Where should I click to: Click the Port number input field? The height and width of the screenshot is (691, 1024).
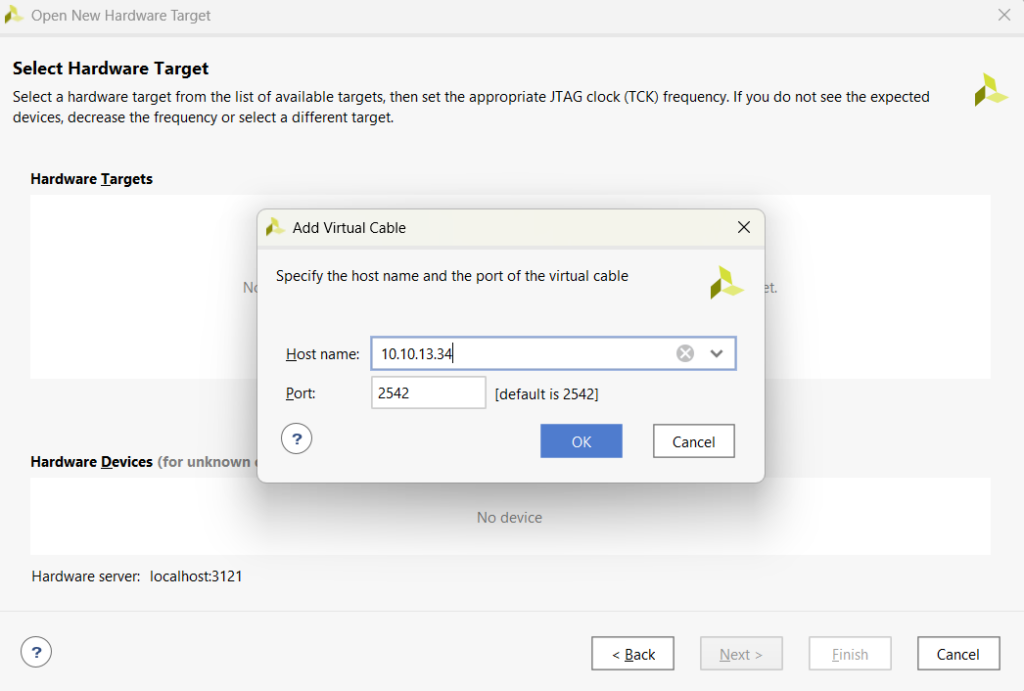coord(428,393)
